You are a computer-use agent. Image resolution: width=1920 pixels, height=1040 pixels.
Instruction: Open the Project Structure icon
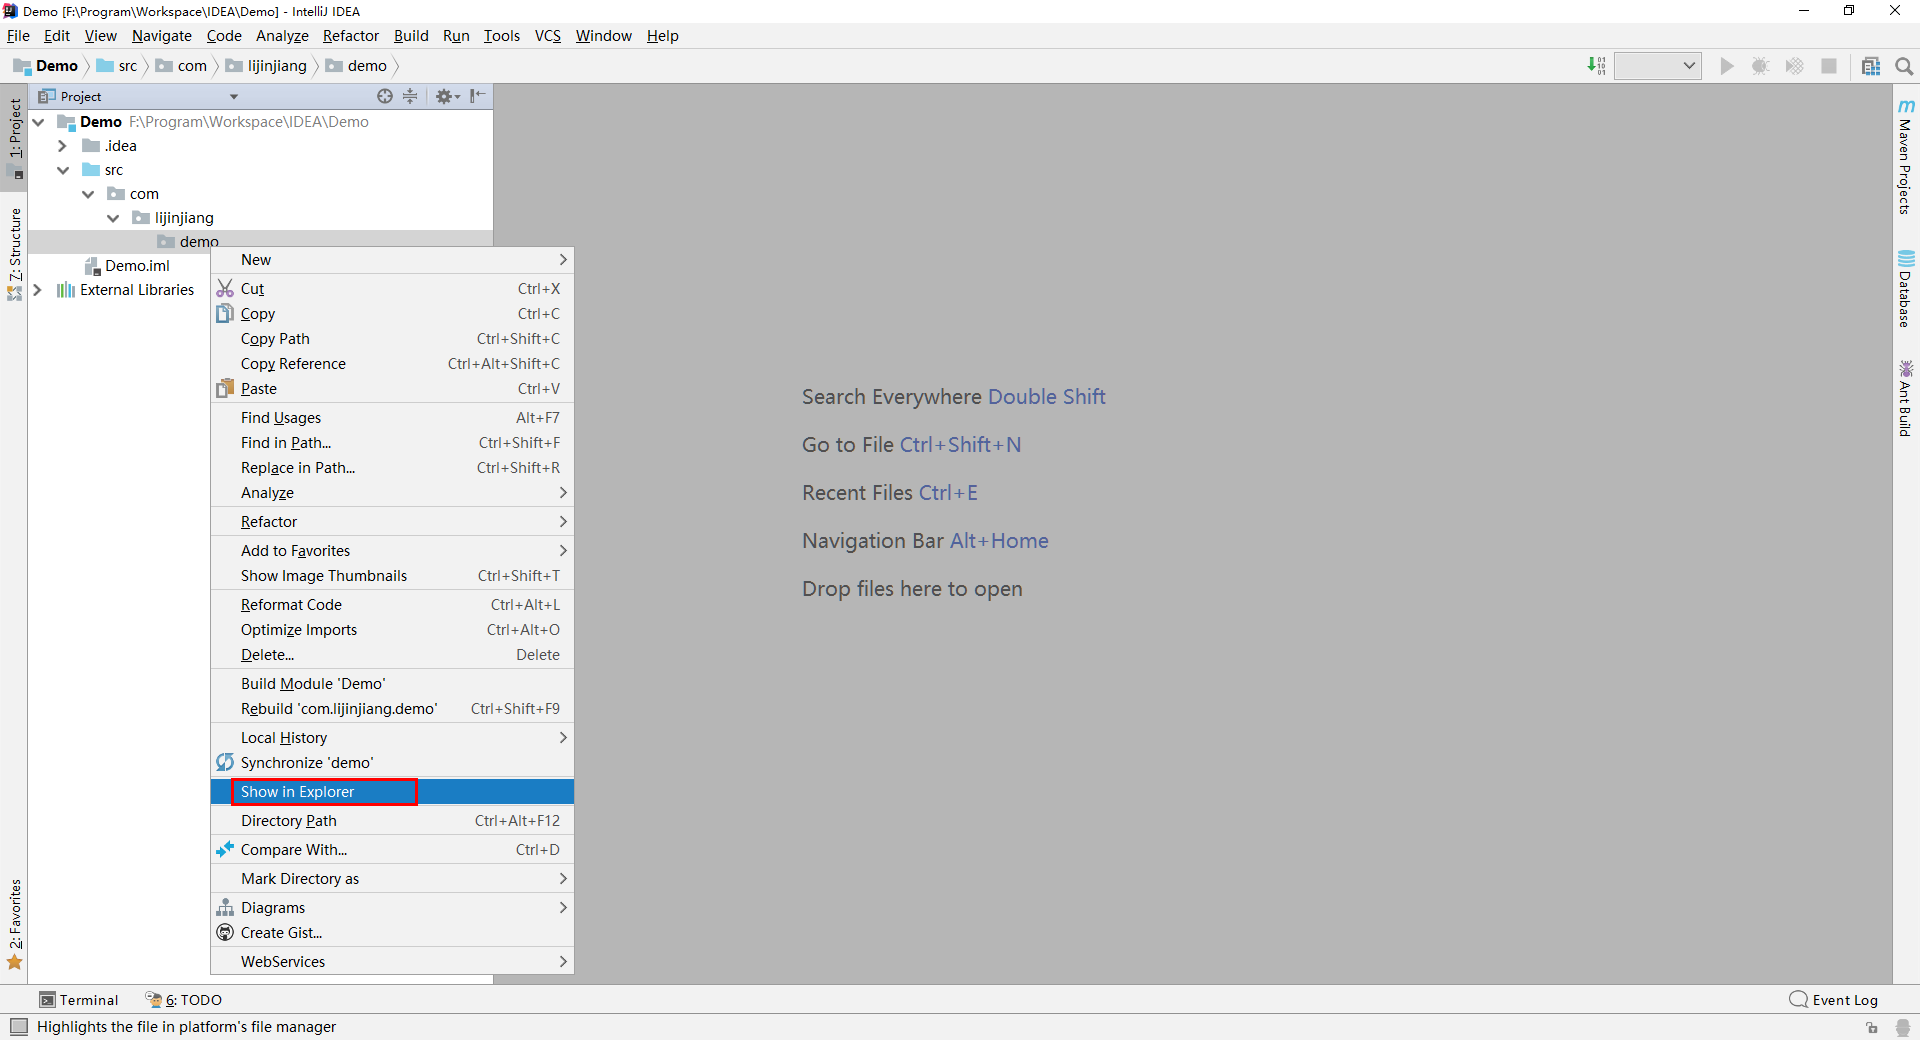pyautogui.click(x=1871, y=66)
